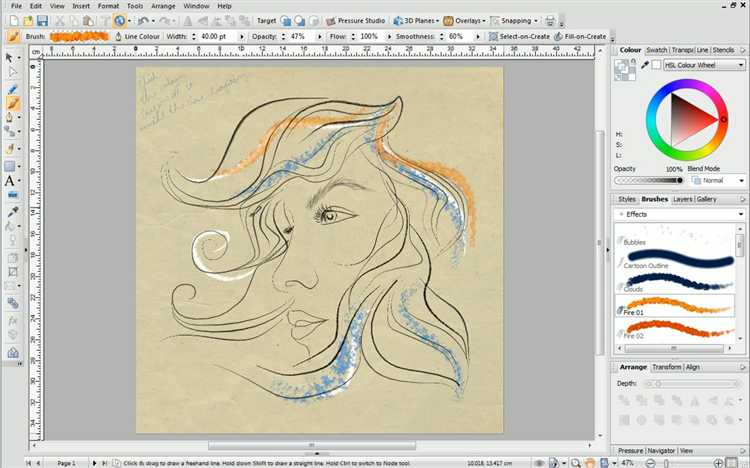Screen dimensions: 750x468
Task: Toggle the Select-on-Create option
Action: tap(519, 37)
